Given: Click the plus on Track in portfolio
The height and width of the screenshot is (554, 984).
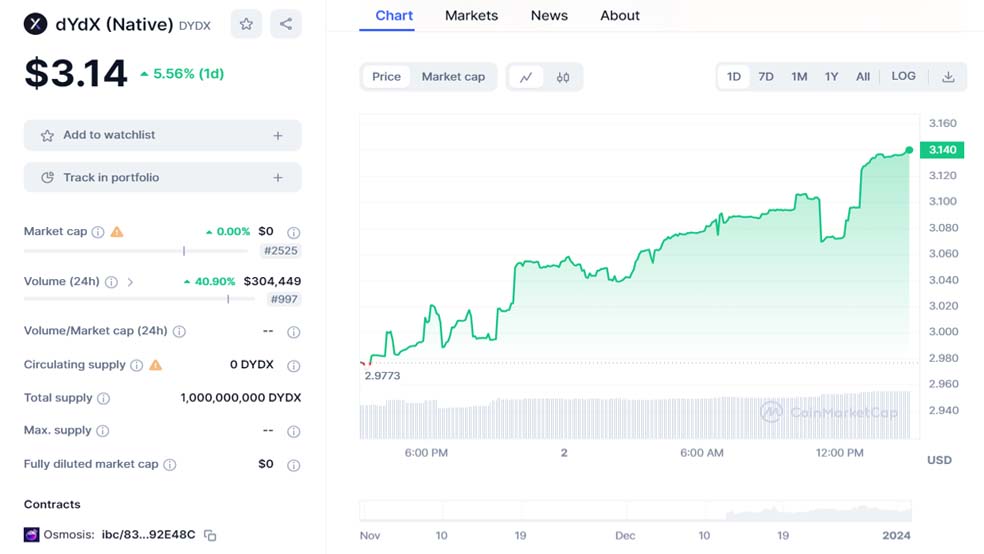Looking at the screenshot, I should tap(278, 178).
